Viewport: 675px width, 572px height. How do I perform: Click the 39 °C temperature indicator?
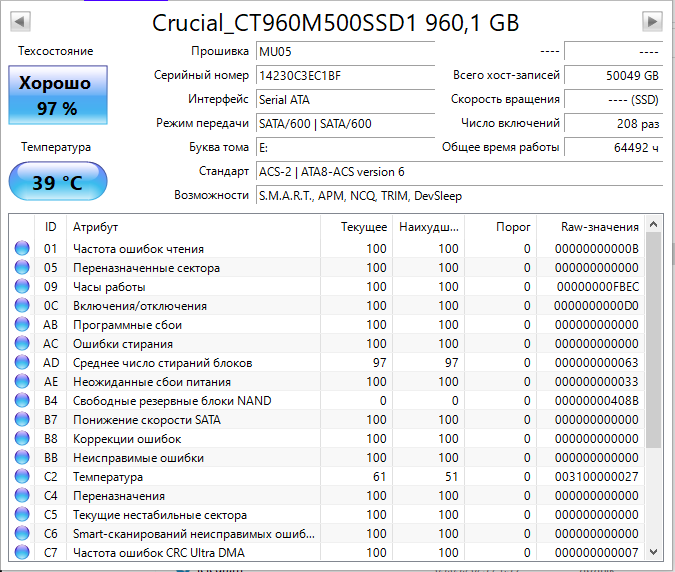[58, 182]
